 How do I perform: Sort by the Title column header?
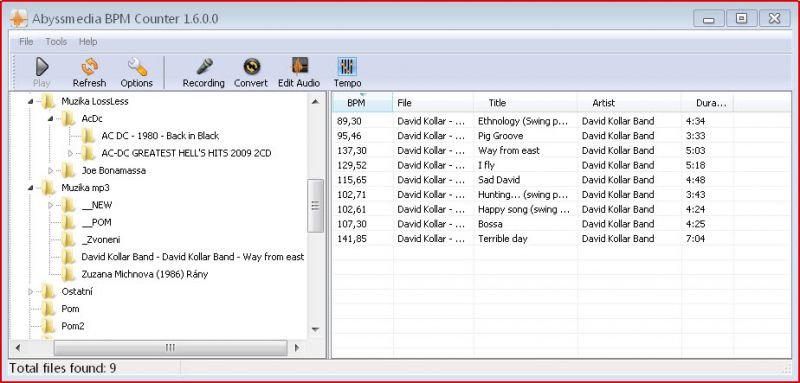pyautogui.click(x=526, y=103)
